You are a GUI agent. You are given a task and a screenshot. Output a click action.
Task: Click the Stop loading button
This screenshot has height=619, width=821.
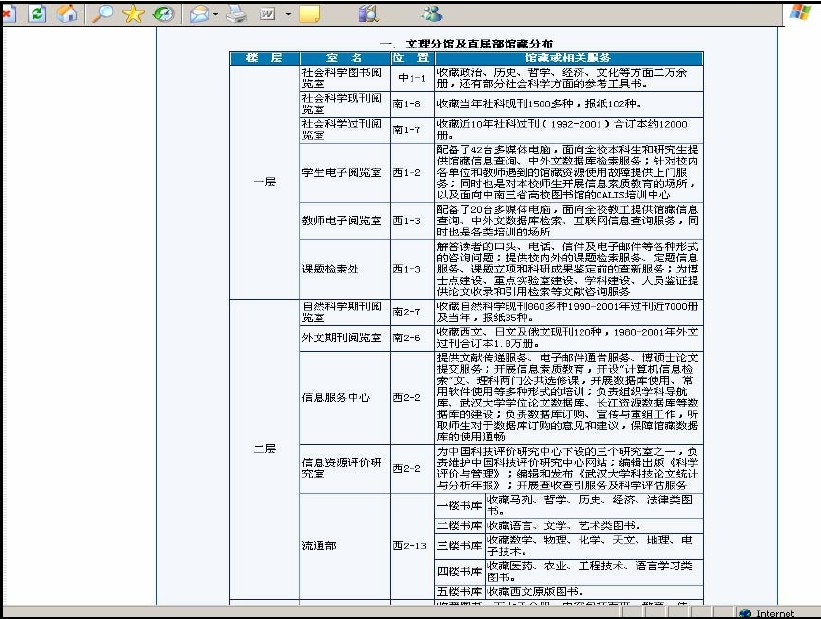click(8, 14)
